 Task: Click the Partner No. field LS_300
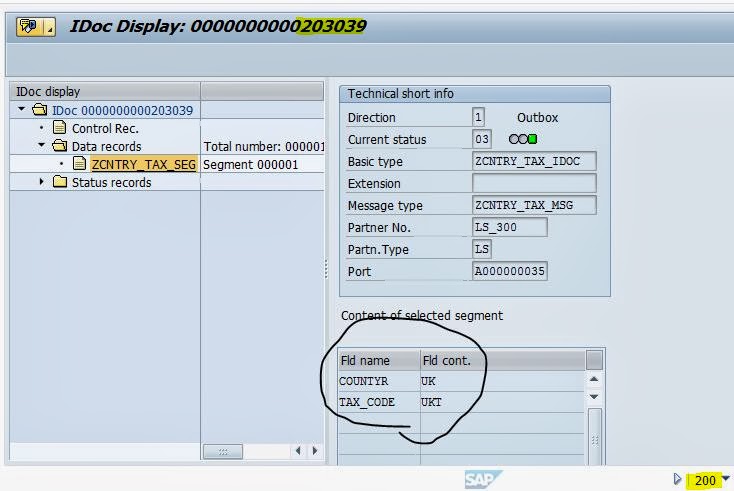[x=510, y=227]
